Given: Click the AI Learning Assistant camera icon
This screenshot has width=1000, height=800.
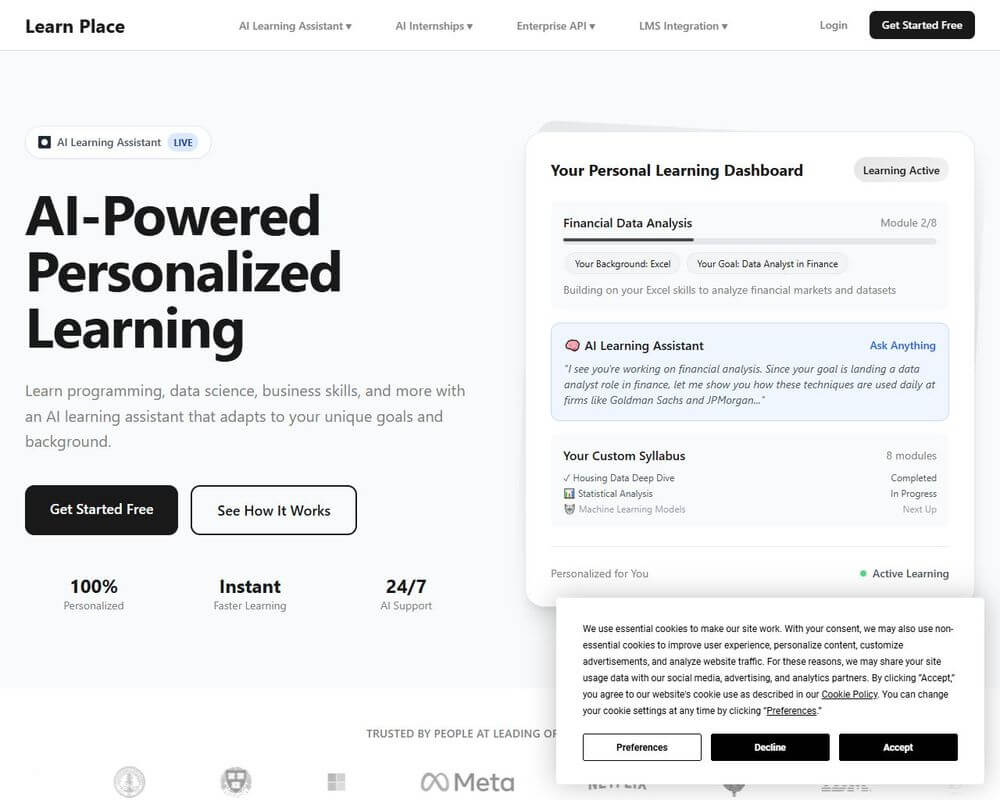Looking at the screenshot, I should [44, 142].
